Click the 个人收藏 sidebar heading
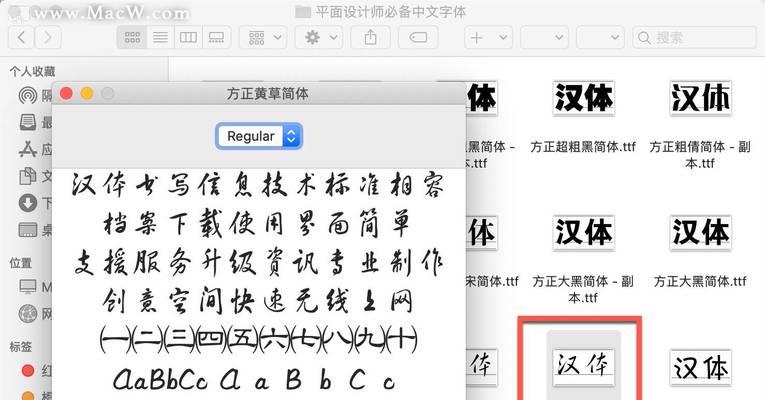This screenshot has height=400, width=765. point(32,72)
